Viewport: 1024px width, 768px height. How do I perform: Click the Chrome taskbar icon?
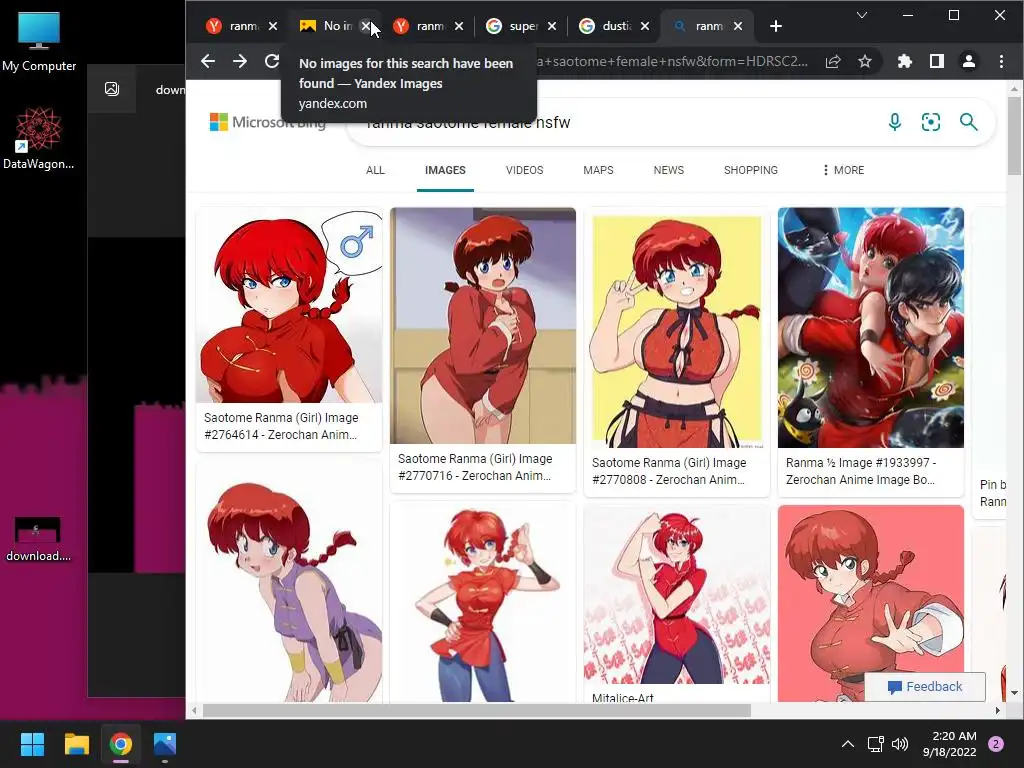pos(121,744)
